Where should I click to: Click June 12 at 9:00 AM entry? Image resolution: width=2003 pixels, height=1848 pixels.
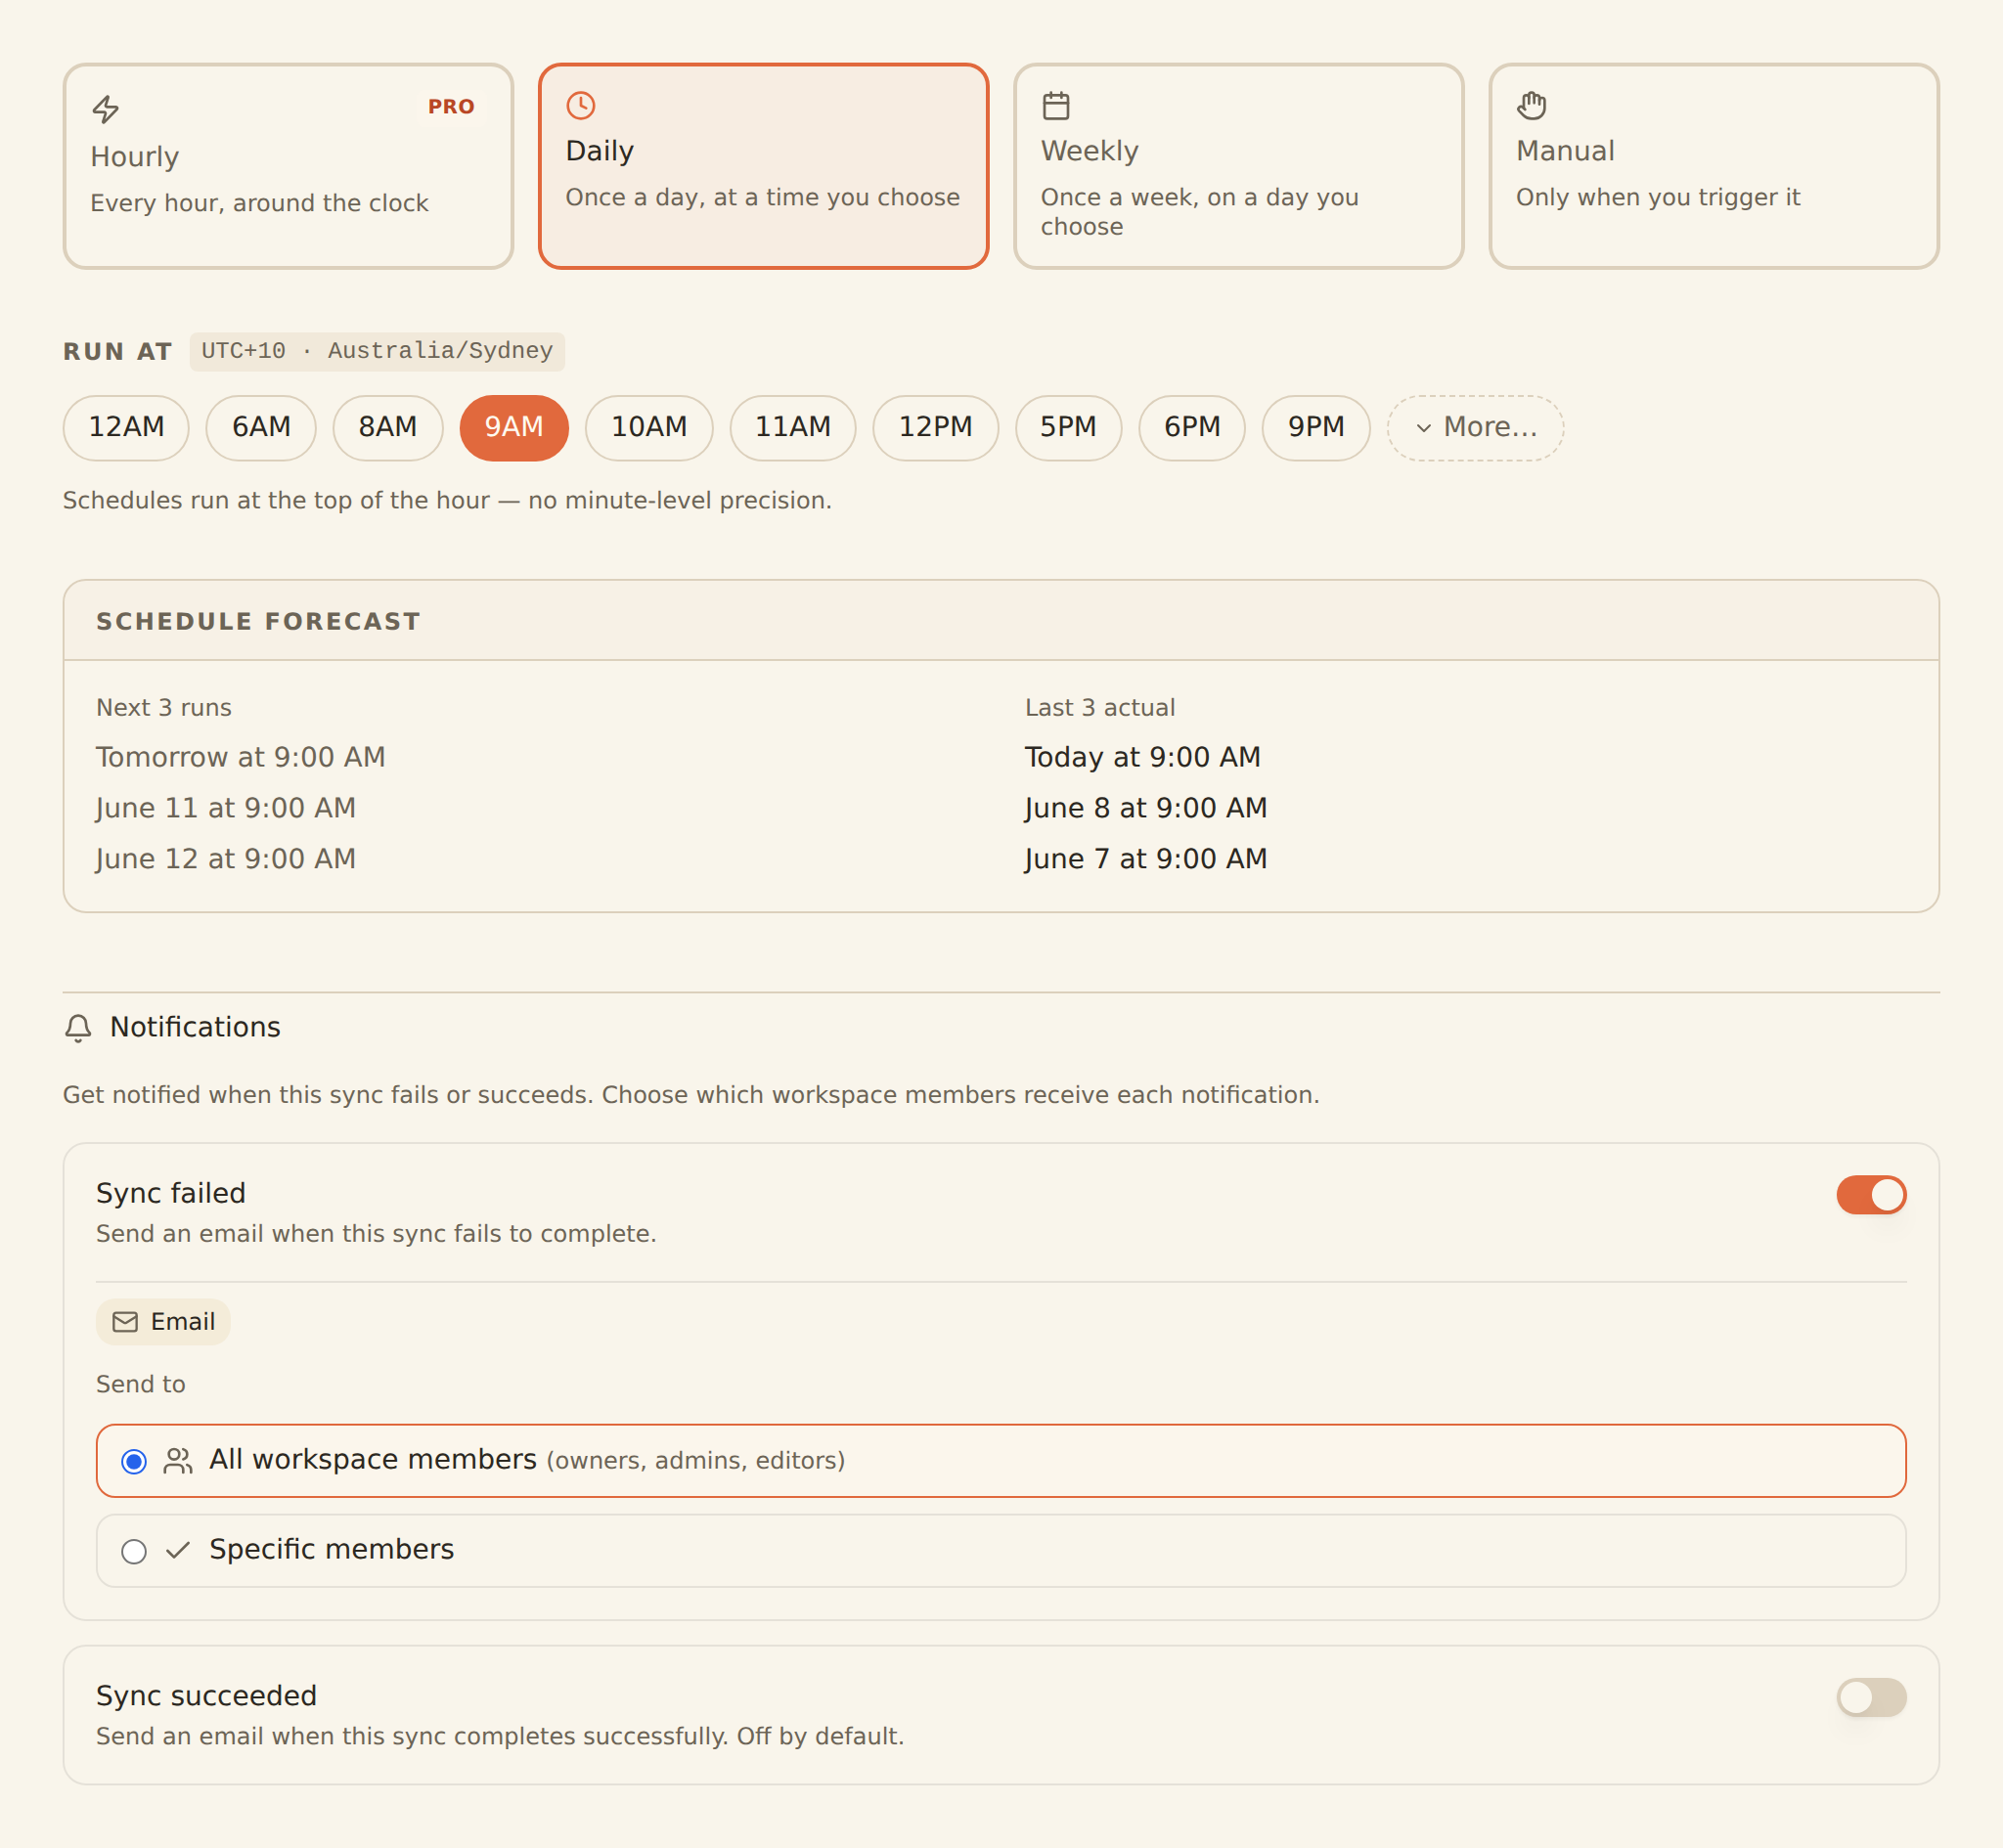226,859
